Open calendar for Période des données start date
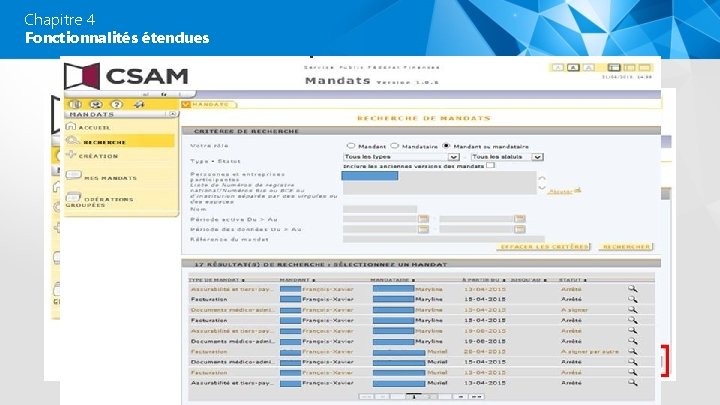 pyautogui.click(x=423, y=229)
